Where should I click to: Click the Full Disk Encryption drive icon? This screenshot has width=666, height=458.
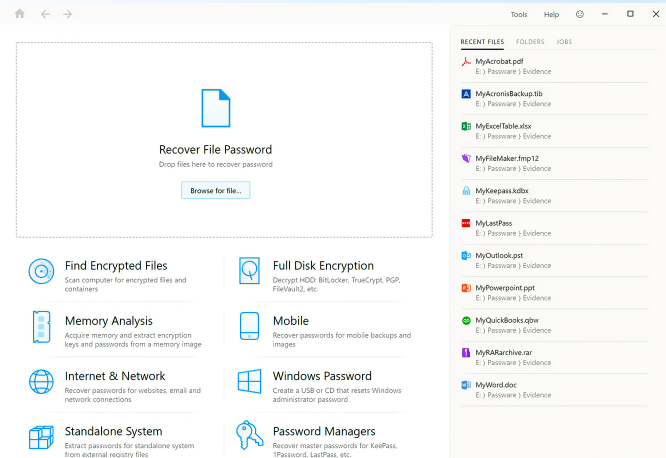(249, 270)
